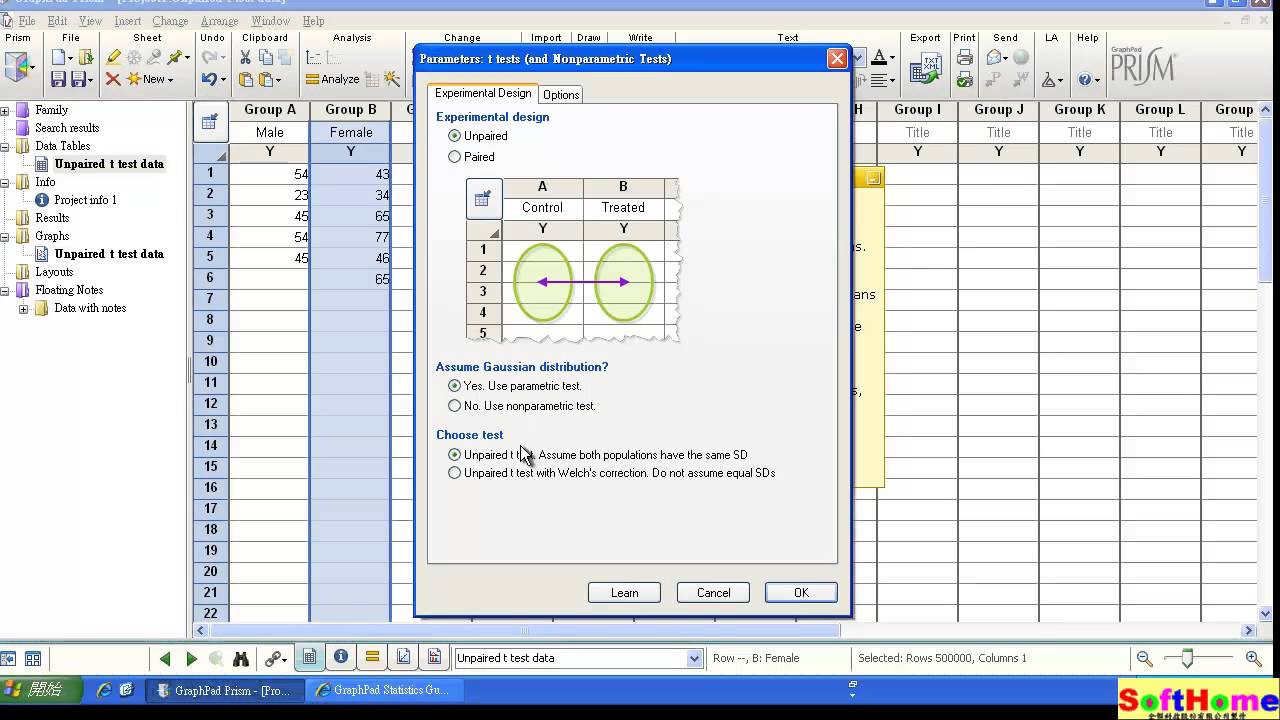This screenshot has width=1280, height=720.
Task: Switch to the Options tab in dialog
Action: (x=561, y=95)
